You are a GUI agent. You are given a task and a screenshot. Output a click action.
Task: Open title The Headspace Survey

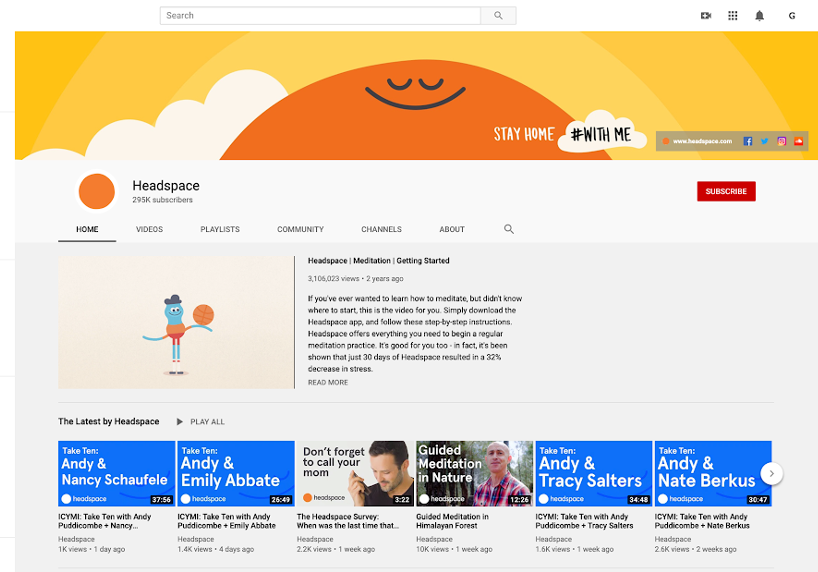click(347, 521)
